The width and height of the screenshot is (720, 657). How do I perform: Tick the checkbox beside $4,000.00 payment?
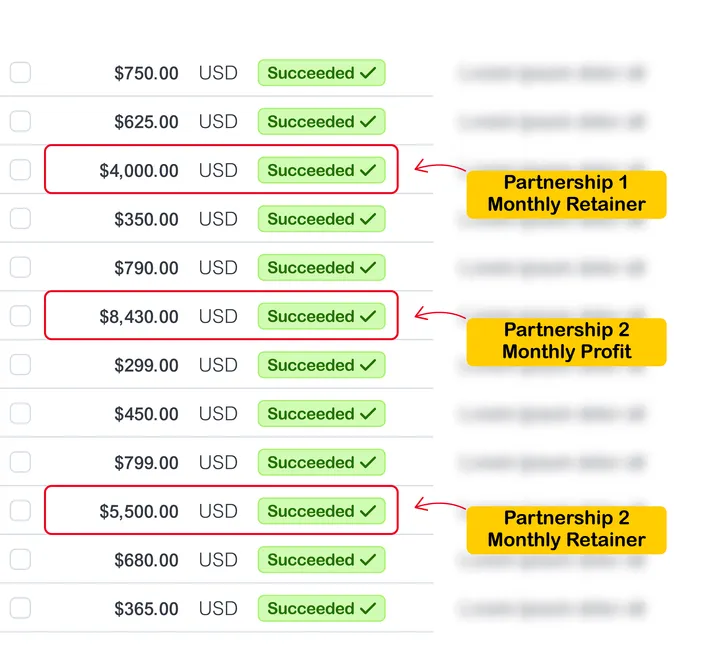point(20,170)
